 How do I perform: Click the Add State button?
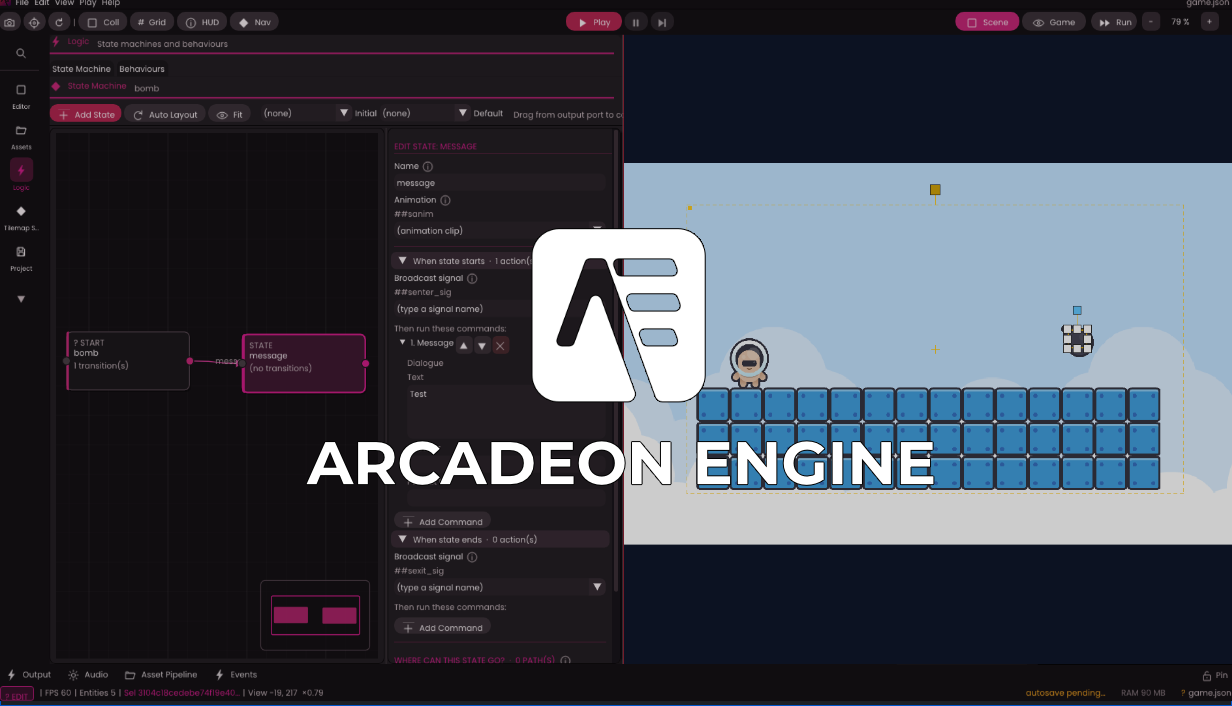coord(86,115)
